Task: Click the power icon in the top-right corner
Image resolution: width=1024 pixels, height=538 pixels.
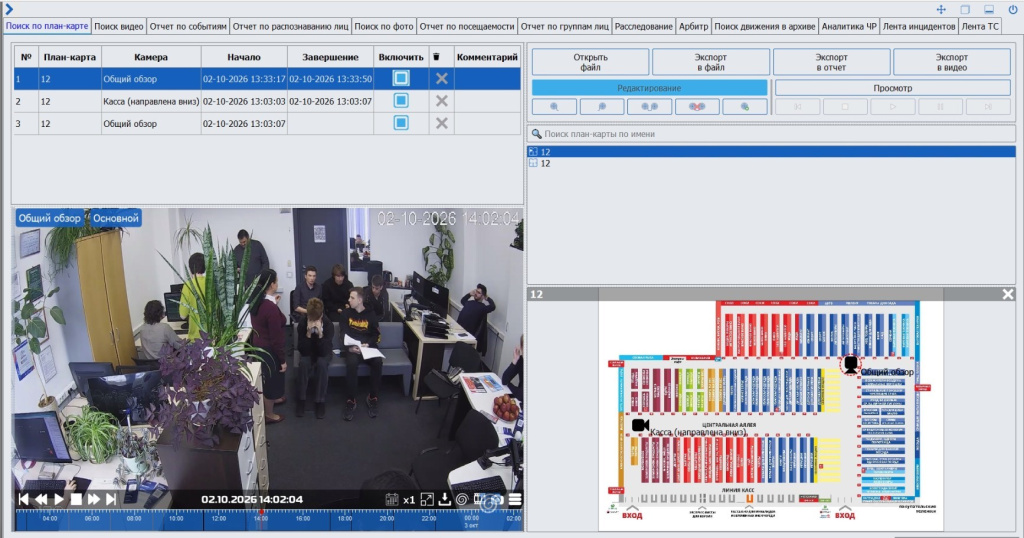Action: [x=1012, y=9]
